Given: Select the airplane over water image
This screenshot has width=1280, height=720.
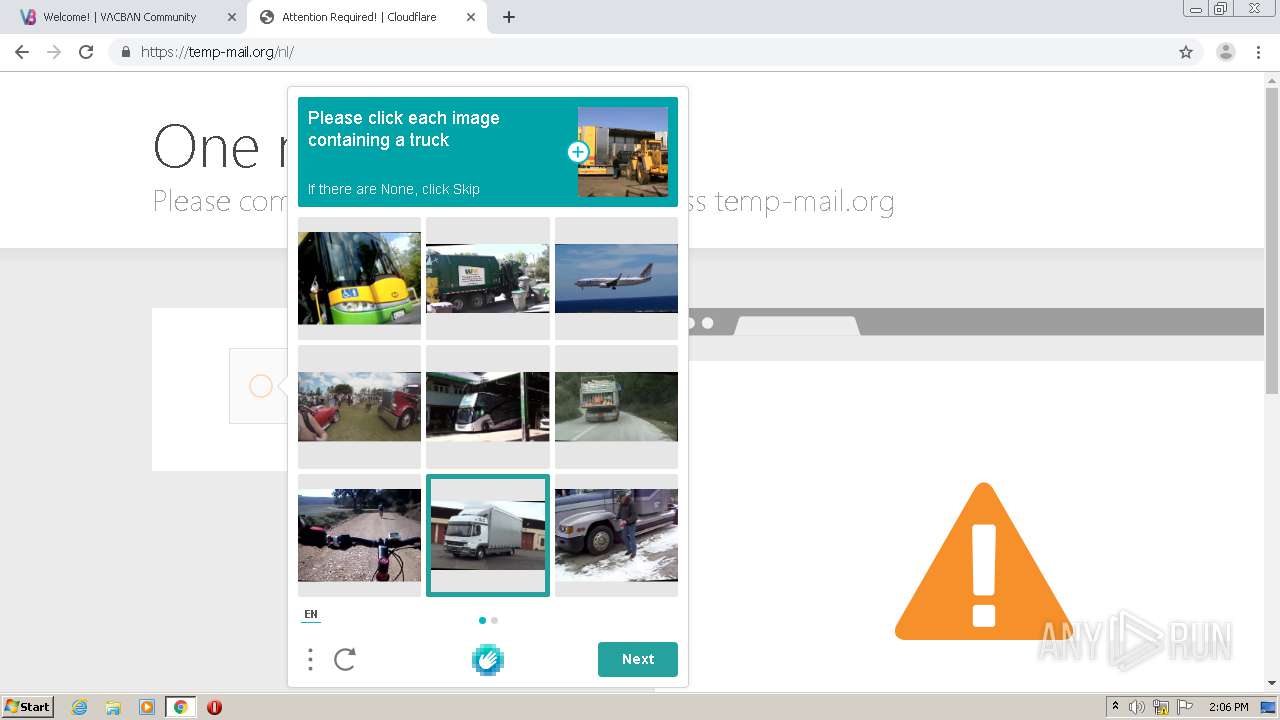Looking at the screenshot, I should (x=616, y=278).
